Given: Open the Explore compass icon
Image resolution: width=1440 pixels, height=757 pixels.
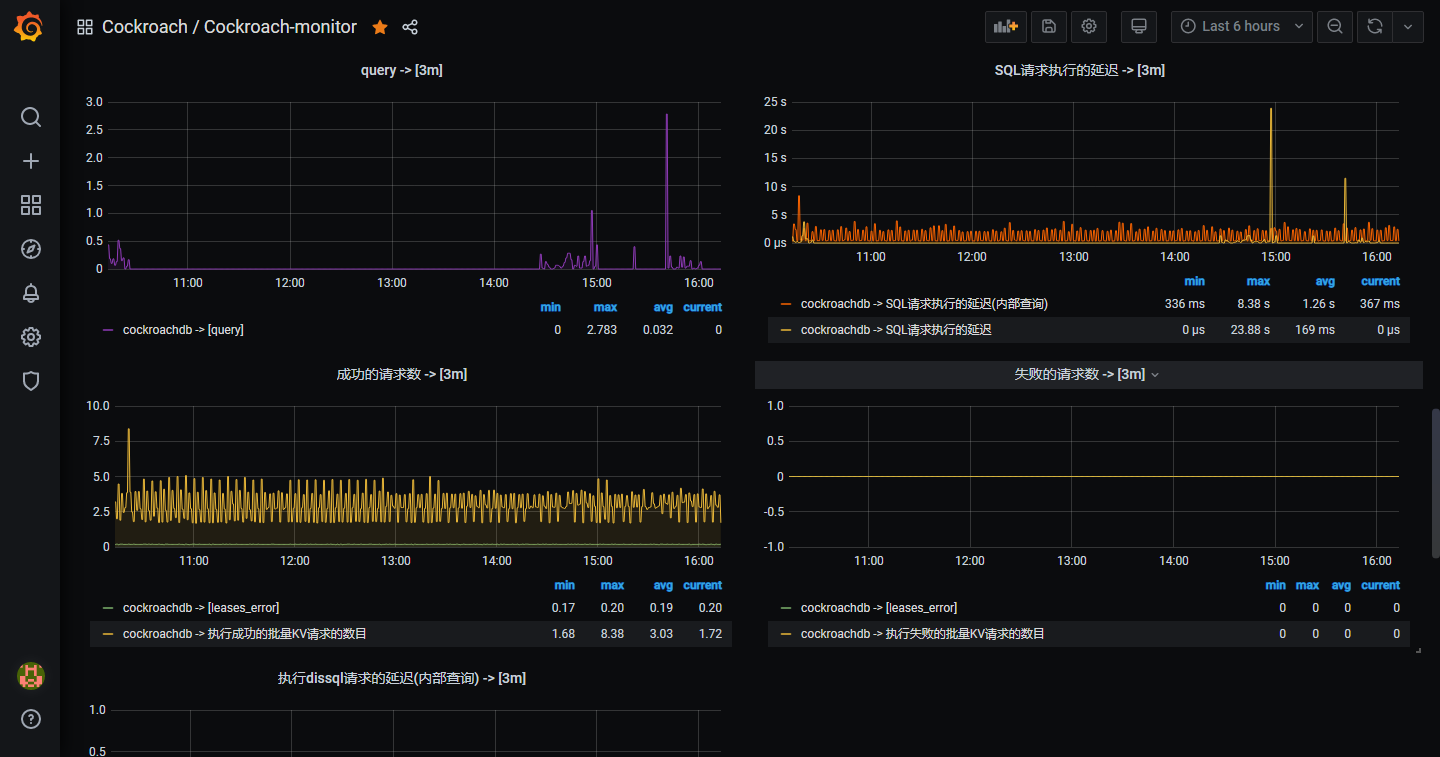Looking at the screenshot, I should pyautogui.click(x=31, y=249).
